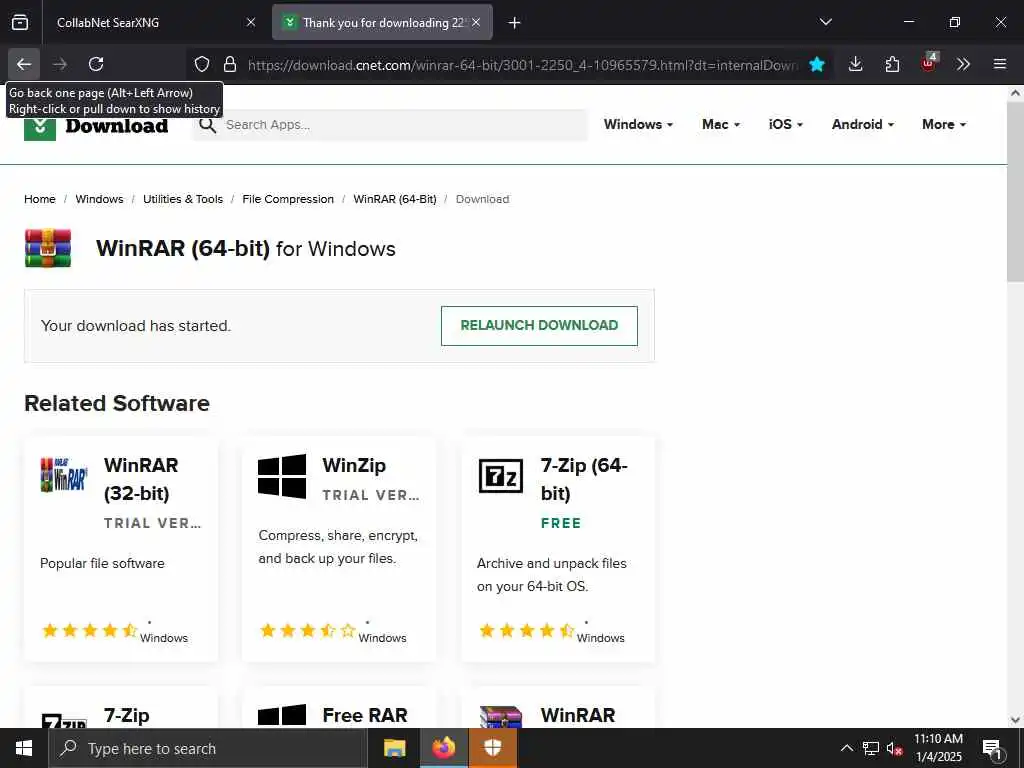Screen dimensions: 1024x768
Task: Click star rating on WinZip card
Action: click(x=307, y=630)
